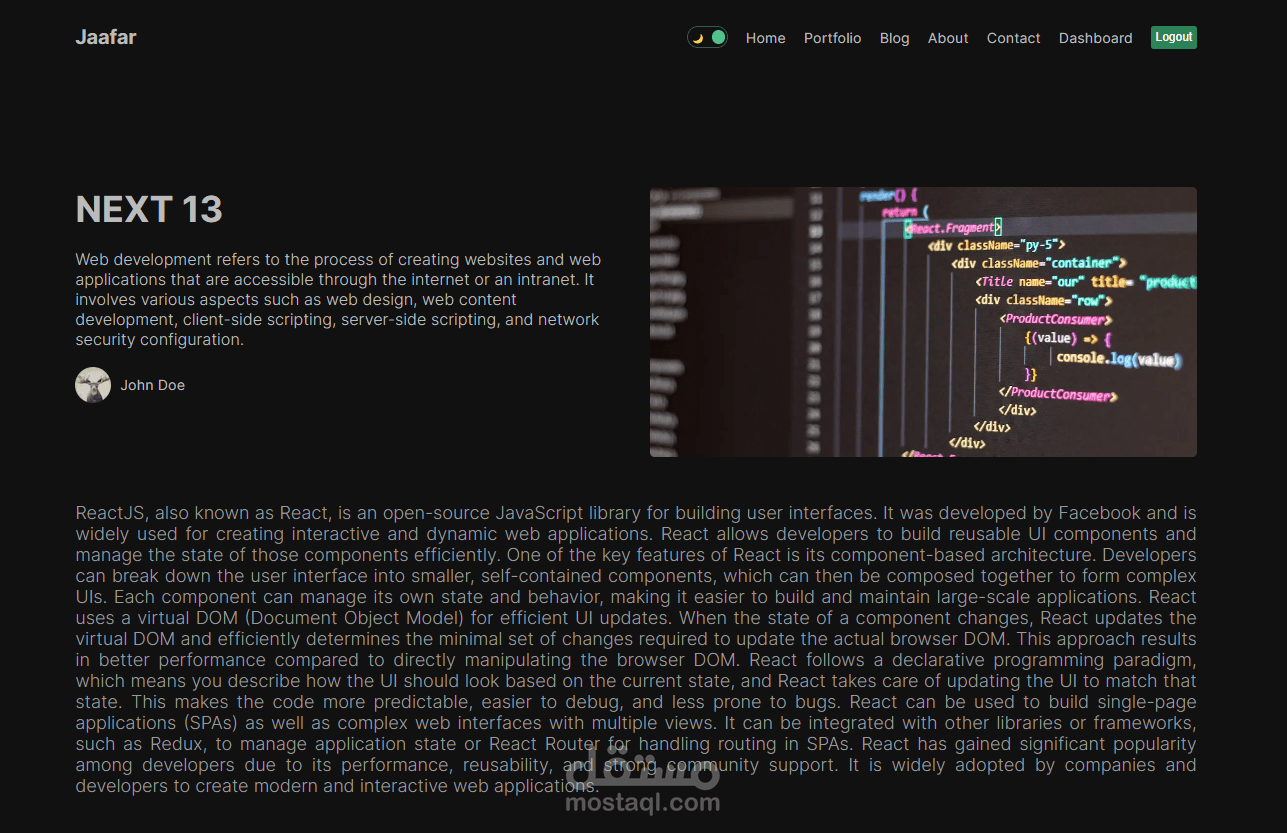Click John Doe's avatar picture
The width and height of the screenshot is (1287, 833).
[x=93, y=385]
